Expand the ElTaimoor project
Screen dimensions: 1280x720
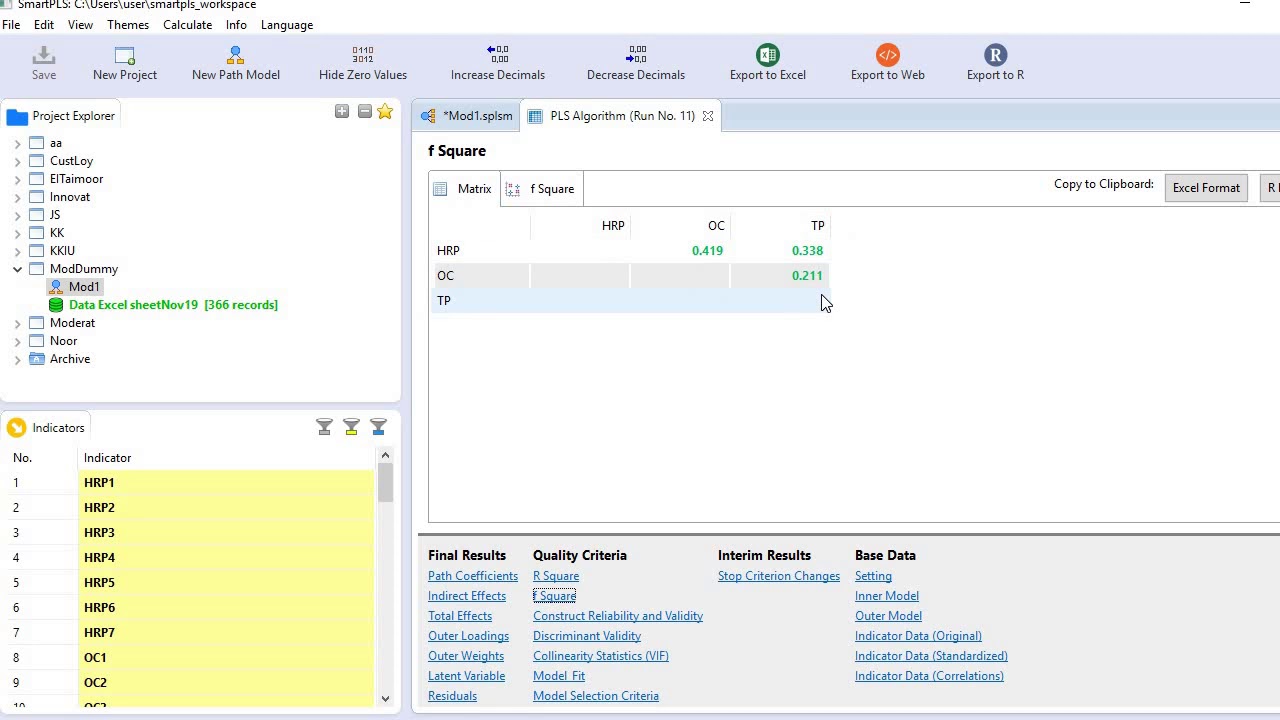coord(17,179)
